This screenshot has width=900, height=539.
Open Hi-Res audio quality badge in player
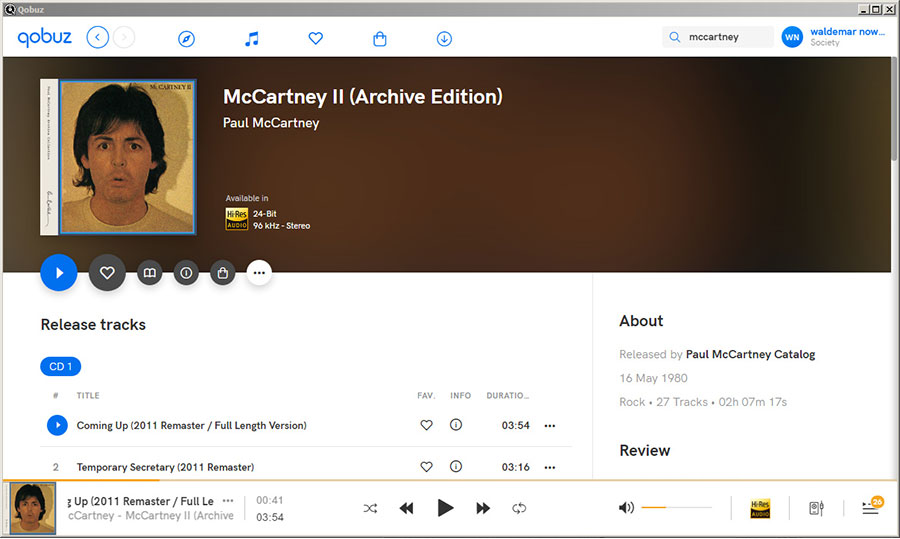[x=761, y=508]
